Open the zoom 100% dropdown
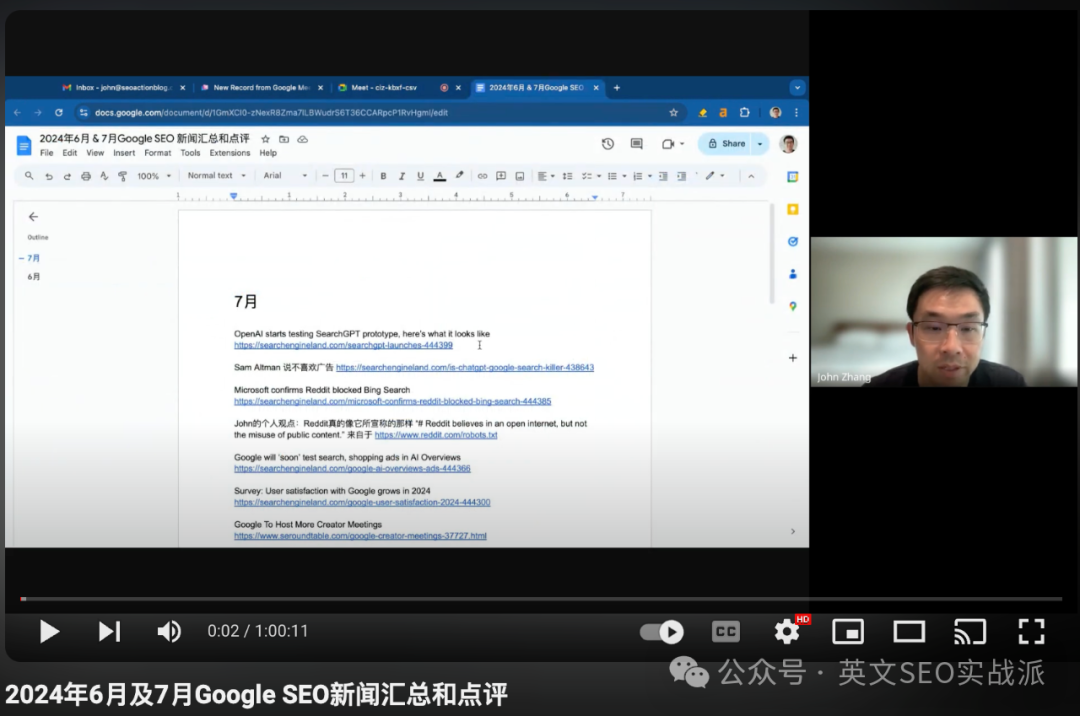The height and width of the screenshot is (716, 1080). (x=154, y=176)
